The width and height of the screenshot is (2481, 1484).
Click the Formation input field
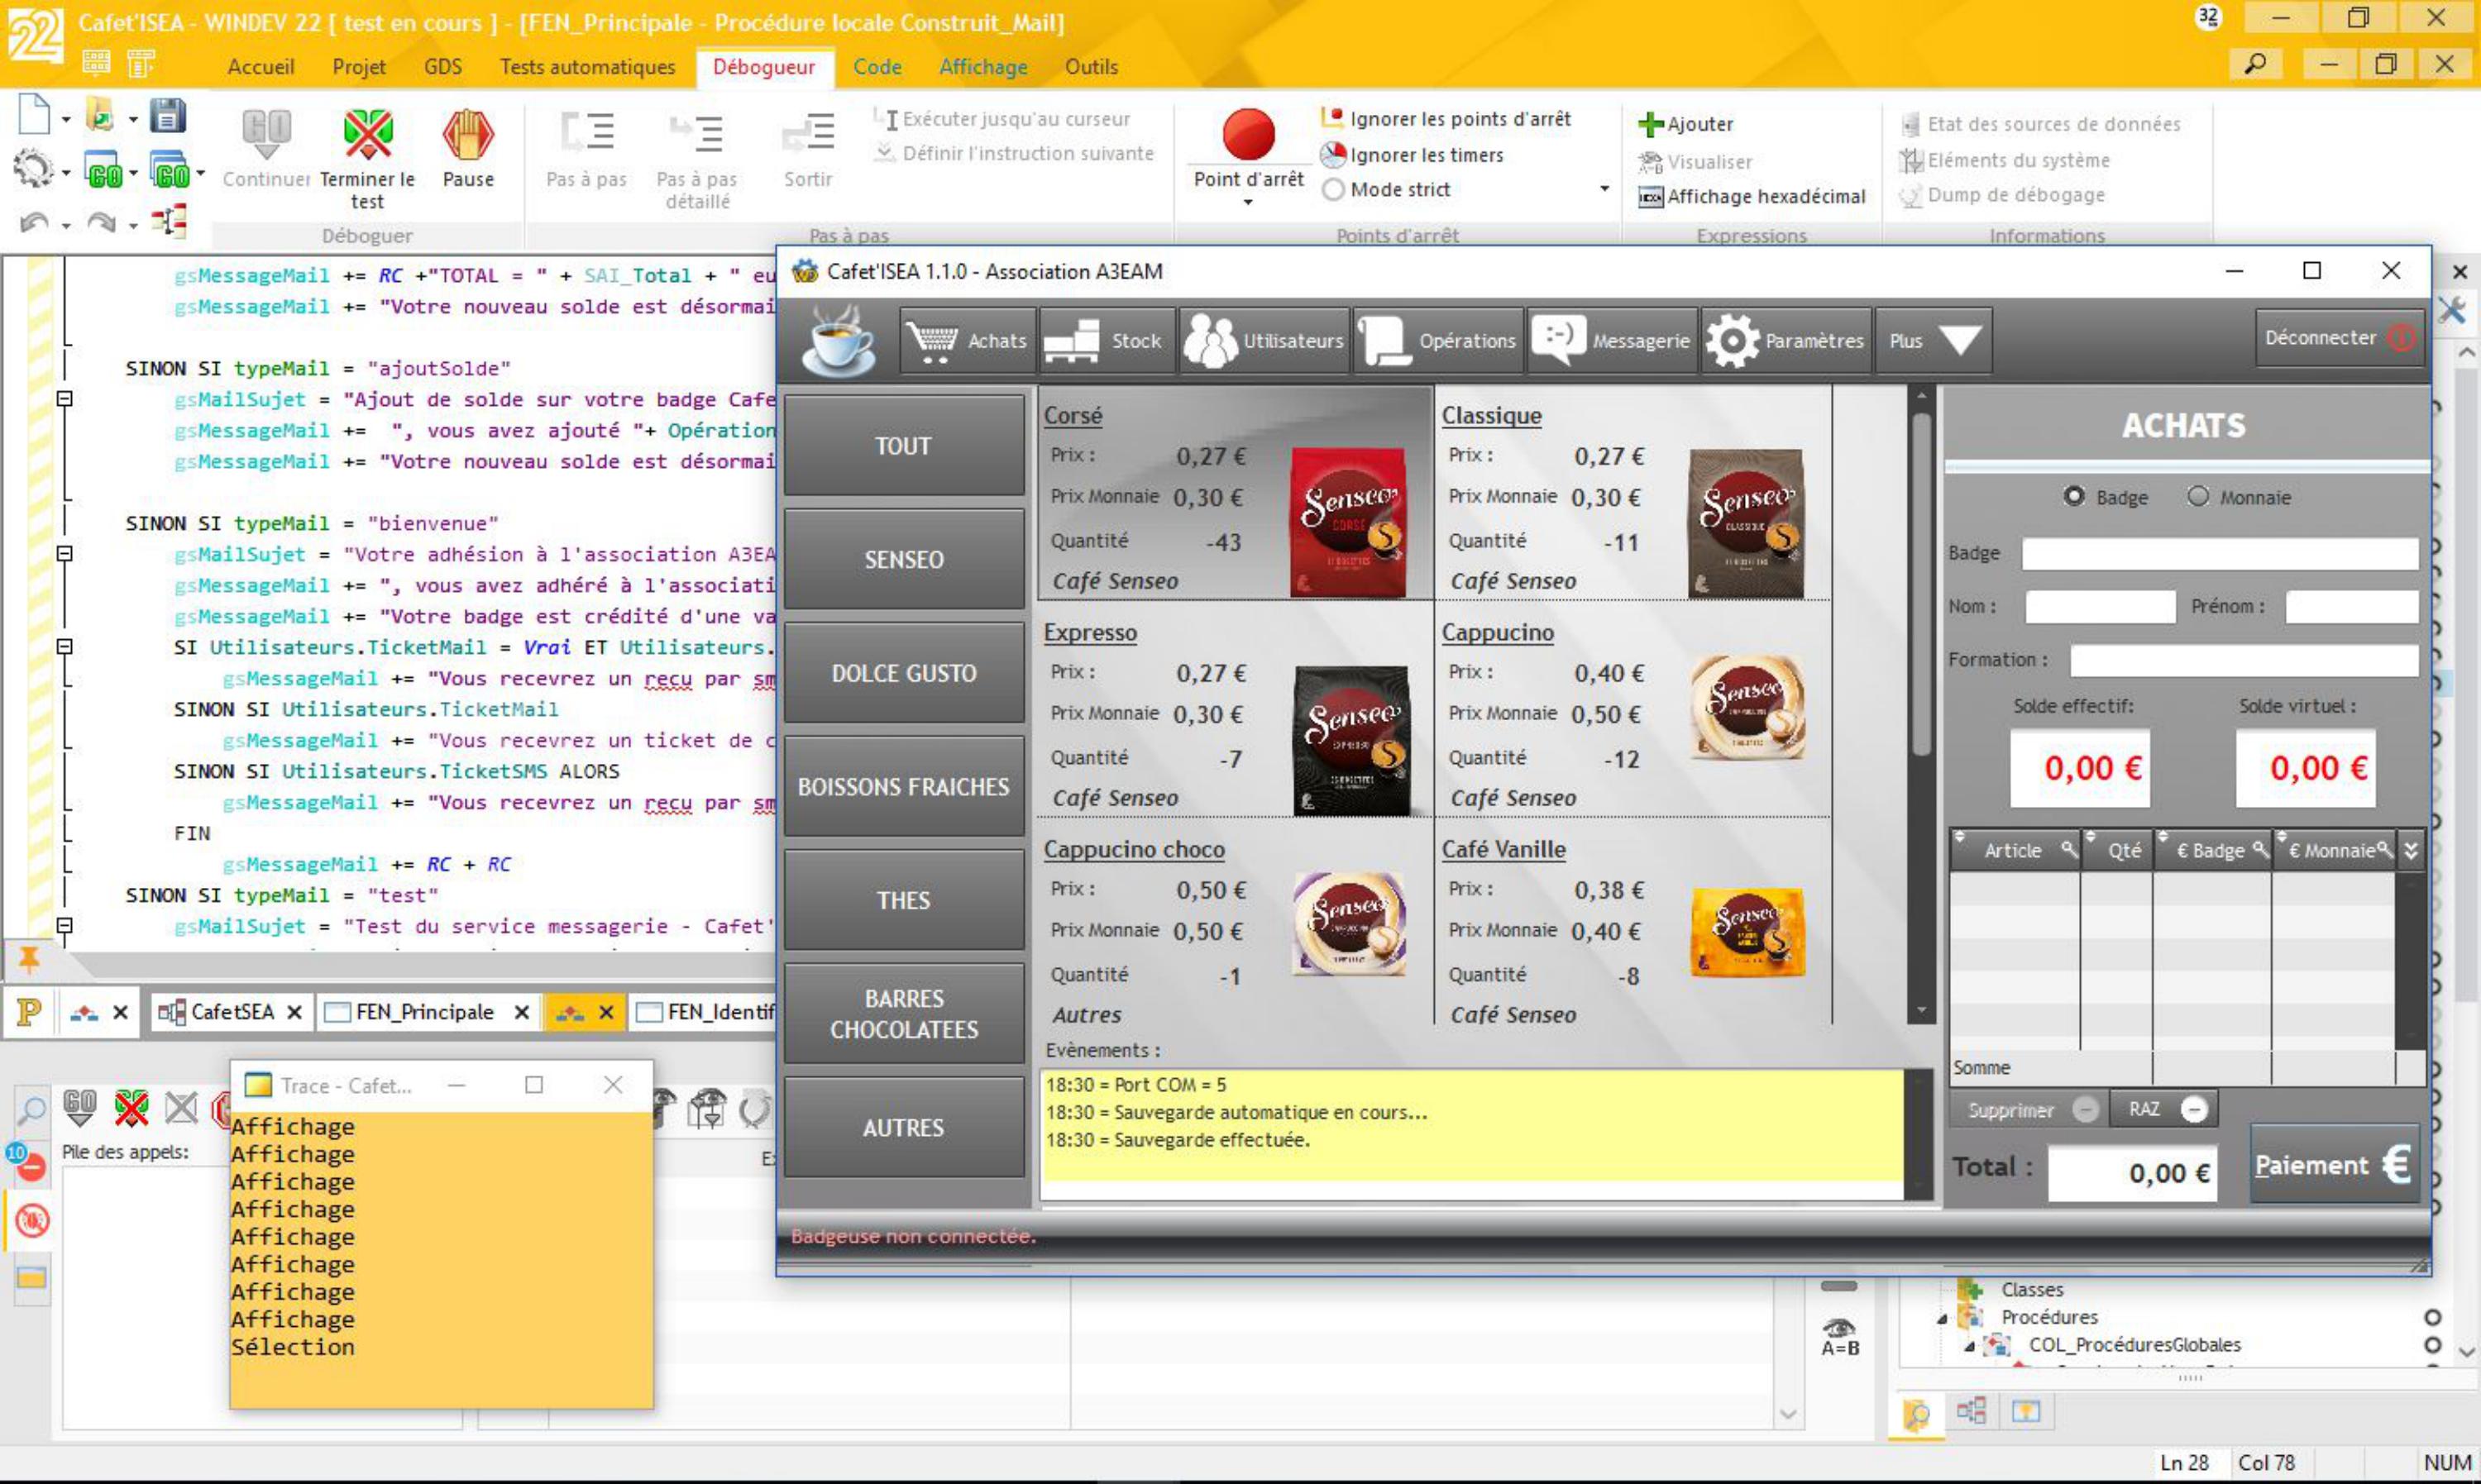point(2243,660)
